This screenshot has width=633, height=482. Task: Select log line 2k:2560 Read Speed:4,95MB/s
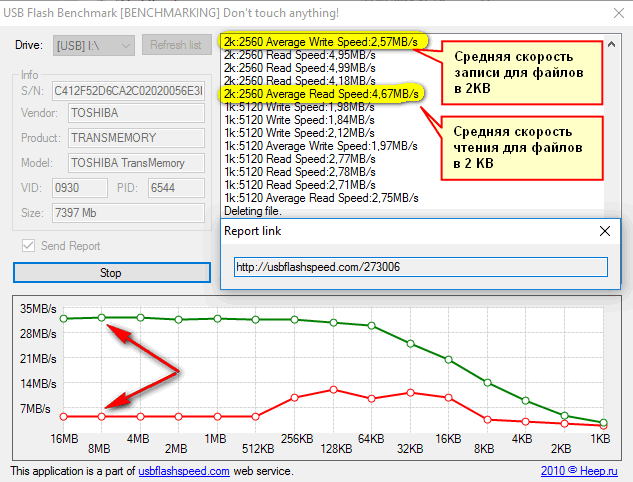300,55
